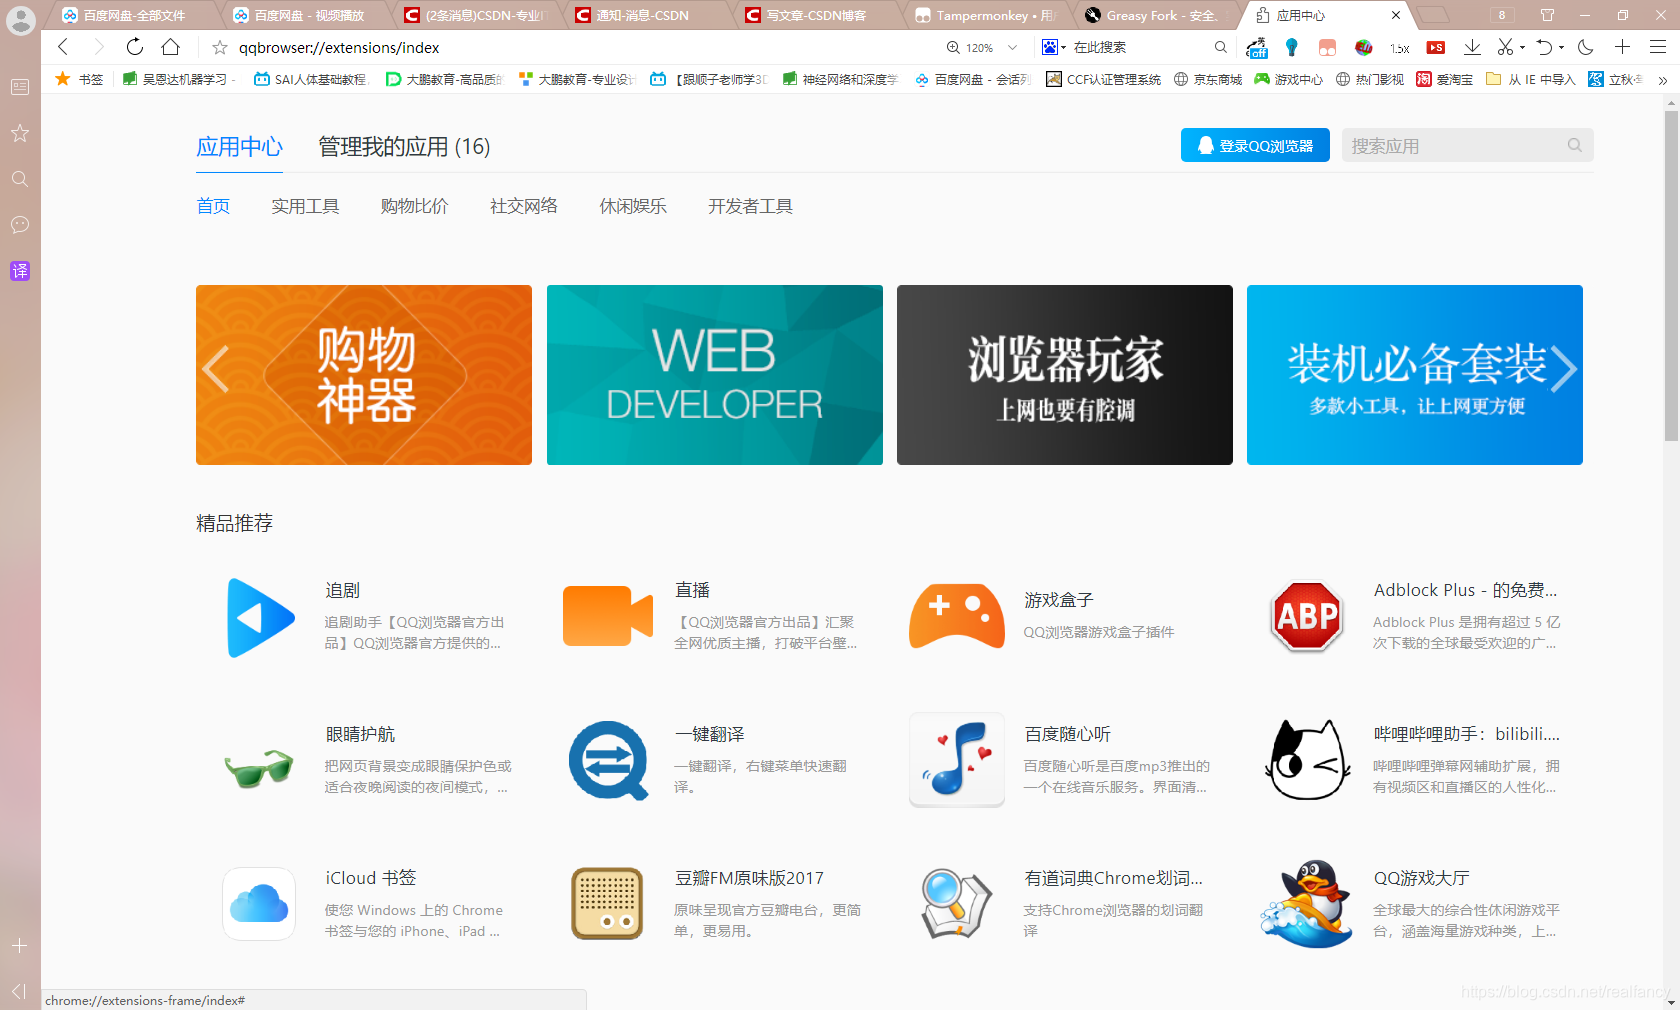This screenshot has width=1680, height=1010.
Task: Open the sidebar chat bubble icon
Action: click(20, 225)
